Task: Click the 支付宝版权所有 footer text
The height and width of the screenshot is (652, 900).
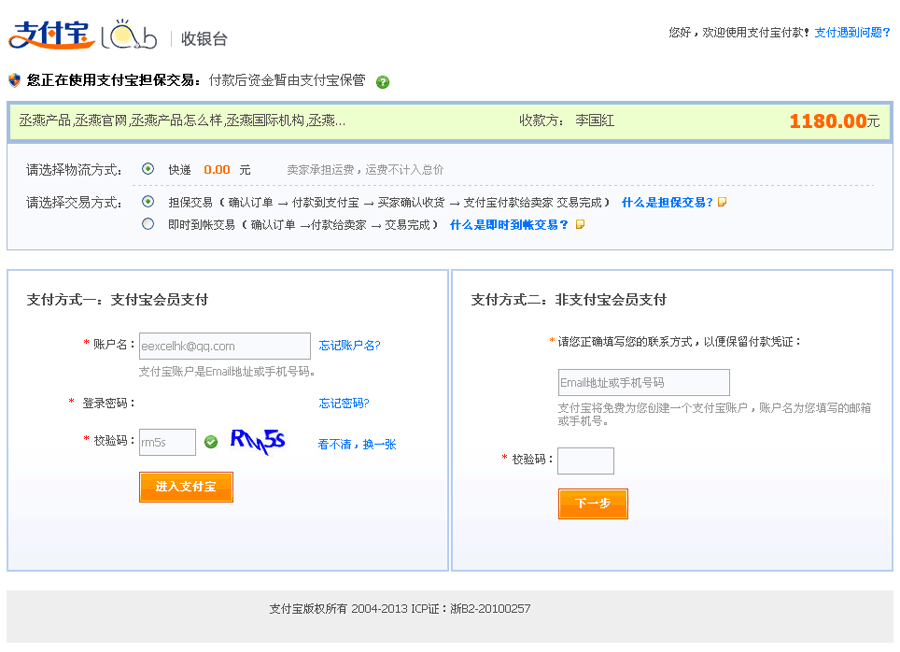Action: pos(400,608)
